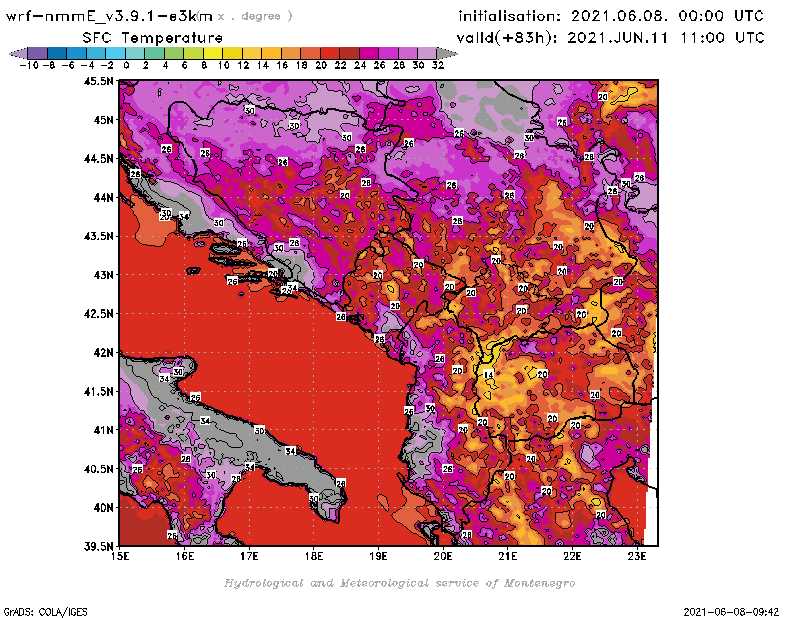Click the '21E' longitude axis label
The image size is (800, 618).
(508, 556)
